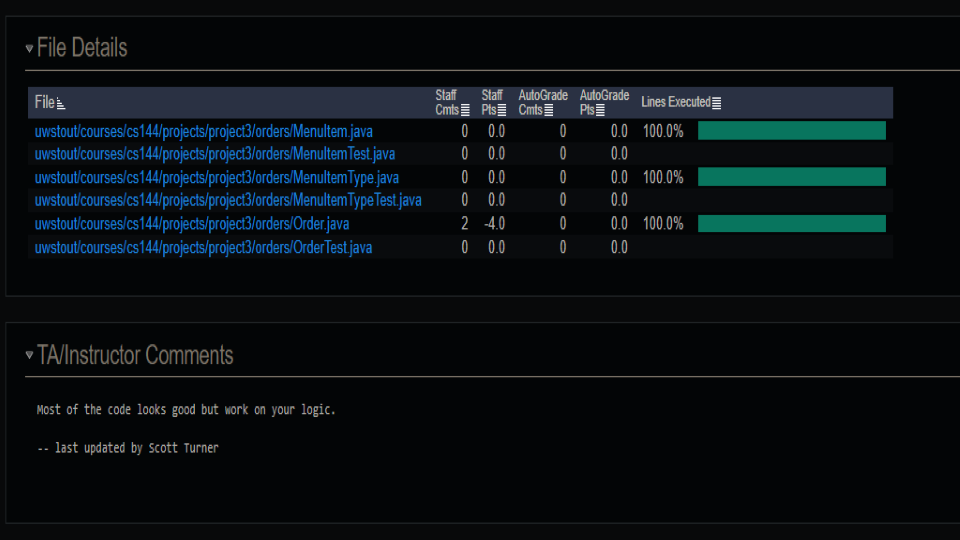This screenshot has width=960, height=540.
Task: Collapse the File Details section triangle
Action: (x=29, y=48)
